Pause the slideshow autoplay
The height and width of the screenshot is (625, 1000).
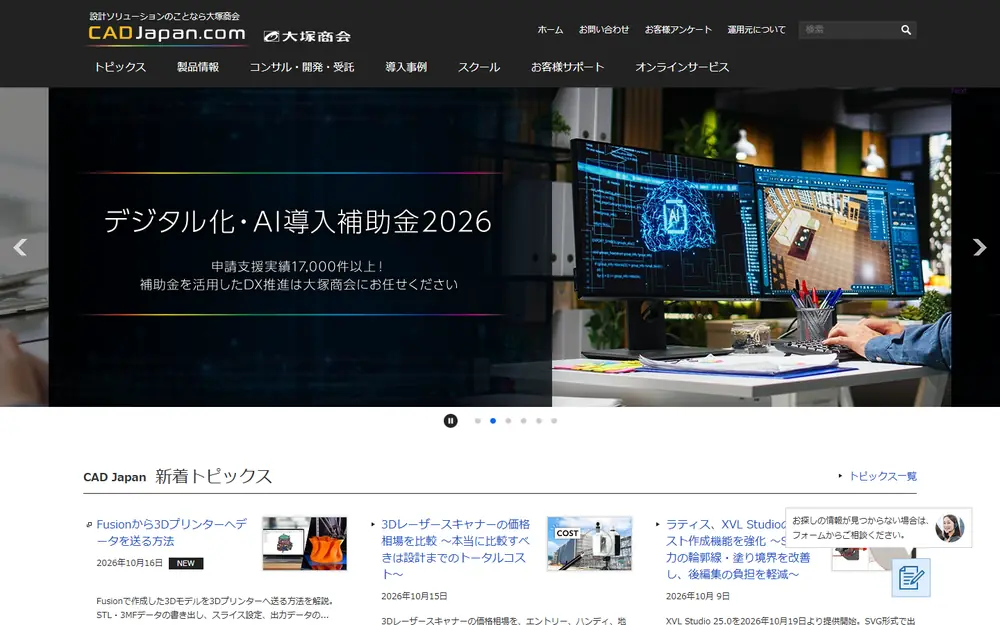click(450, 421)
